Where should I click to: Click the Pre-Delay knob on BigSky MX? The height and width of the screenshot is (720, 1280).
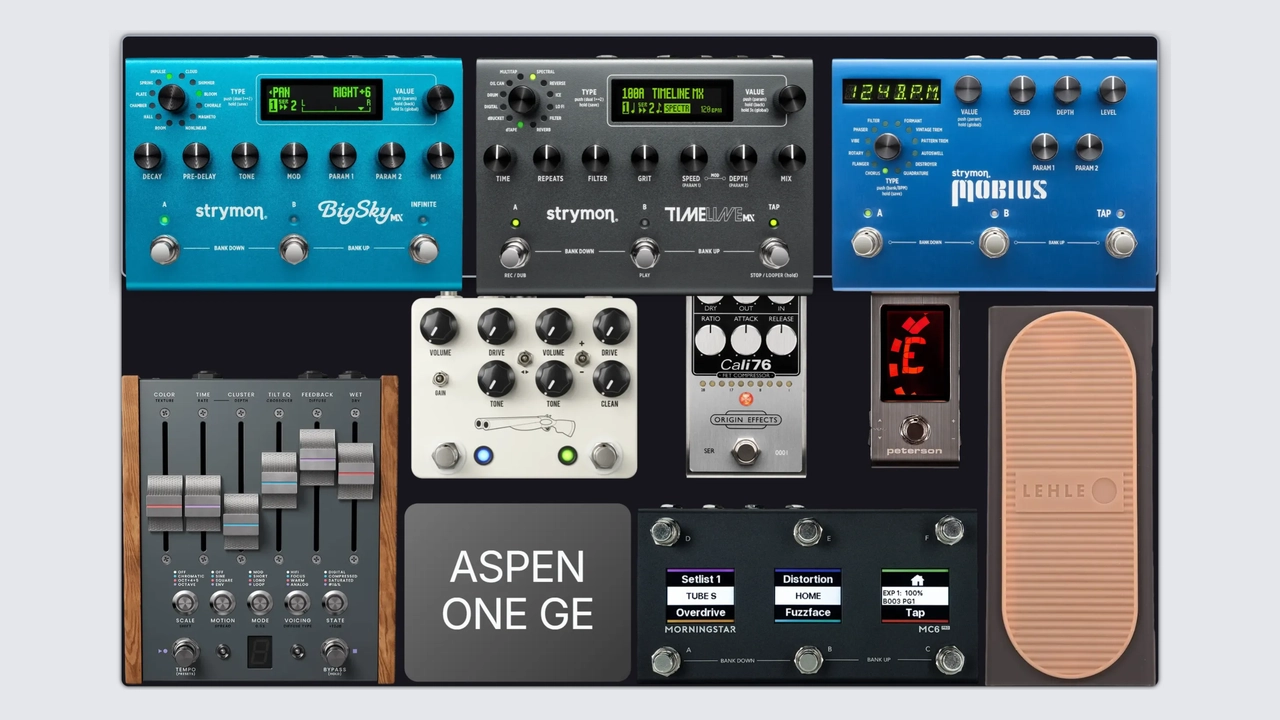point(196,155)
